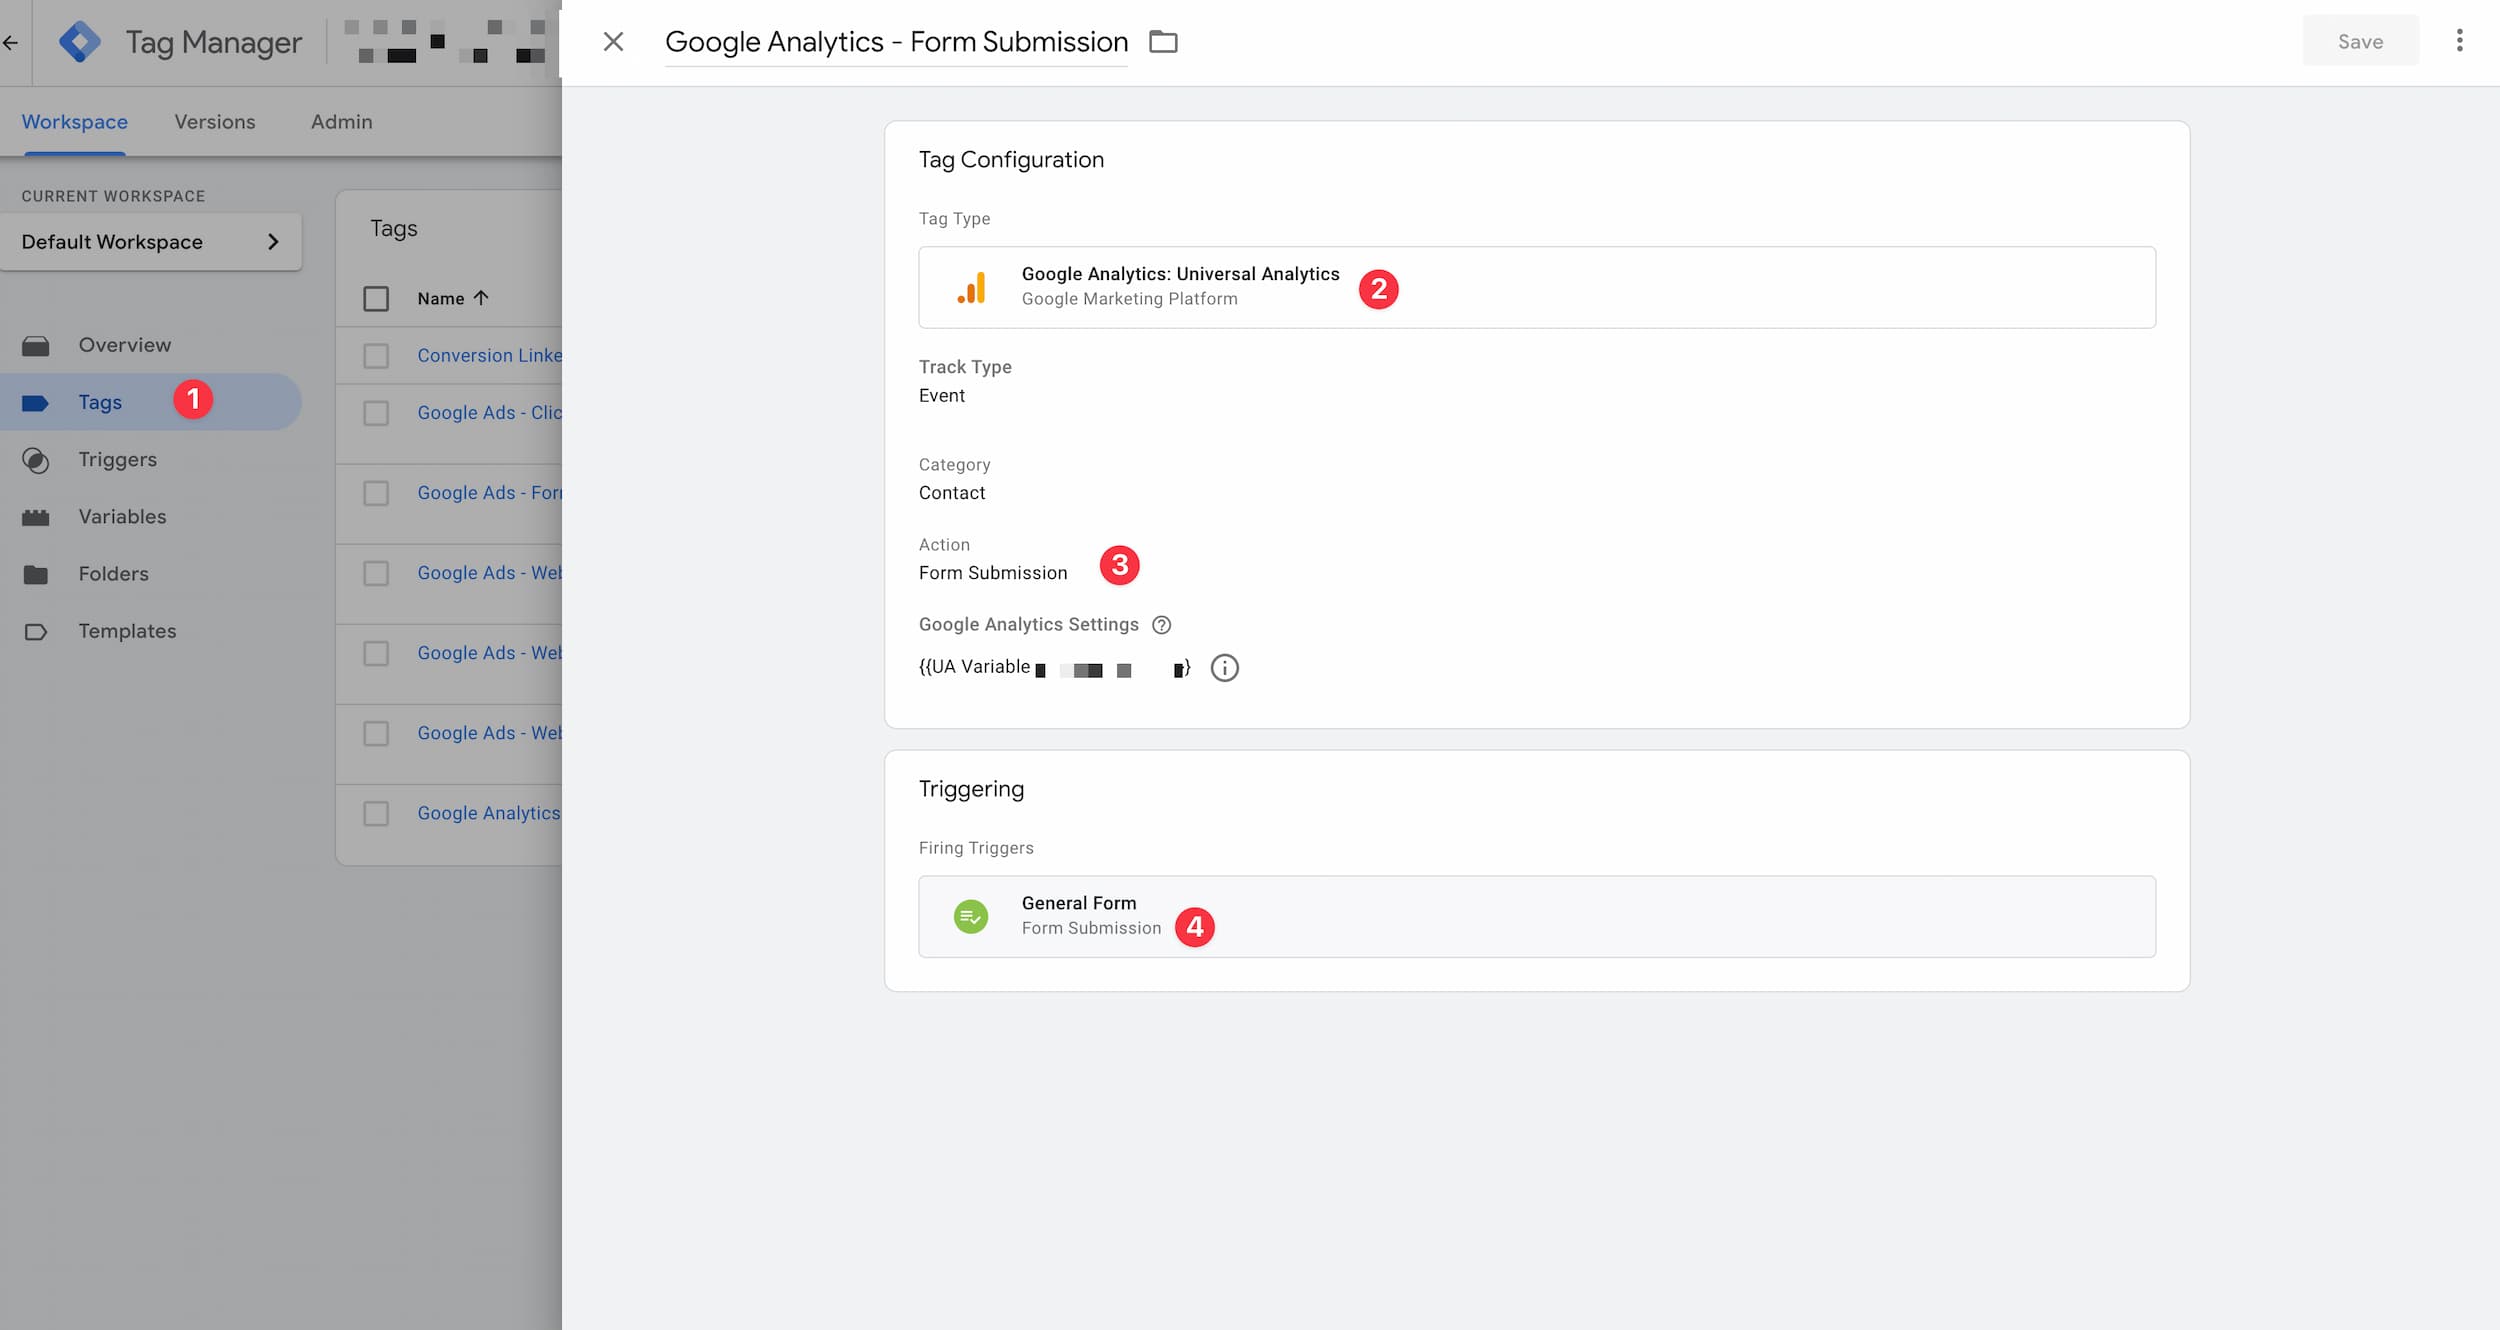This screenshot has width=2500, height=1330.
Task: Open the Google Ads - For tag link
Action: pos(489,492)
